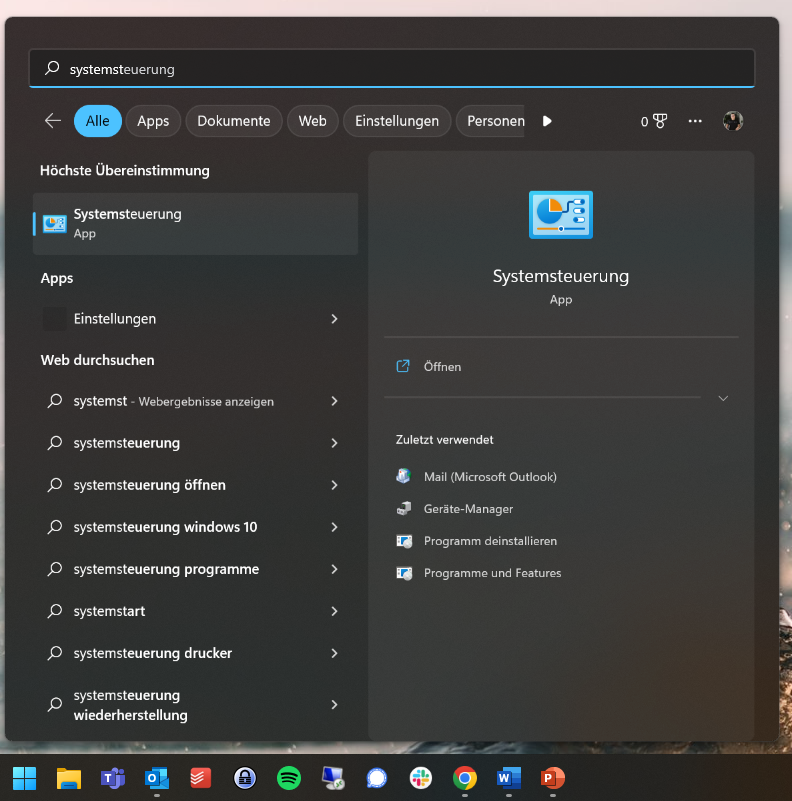The image size is (792, 801).
Task: Select web suggestion 'systemsteuerung drucker'
Action: pyautogui.click(x=152, y=653)
